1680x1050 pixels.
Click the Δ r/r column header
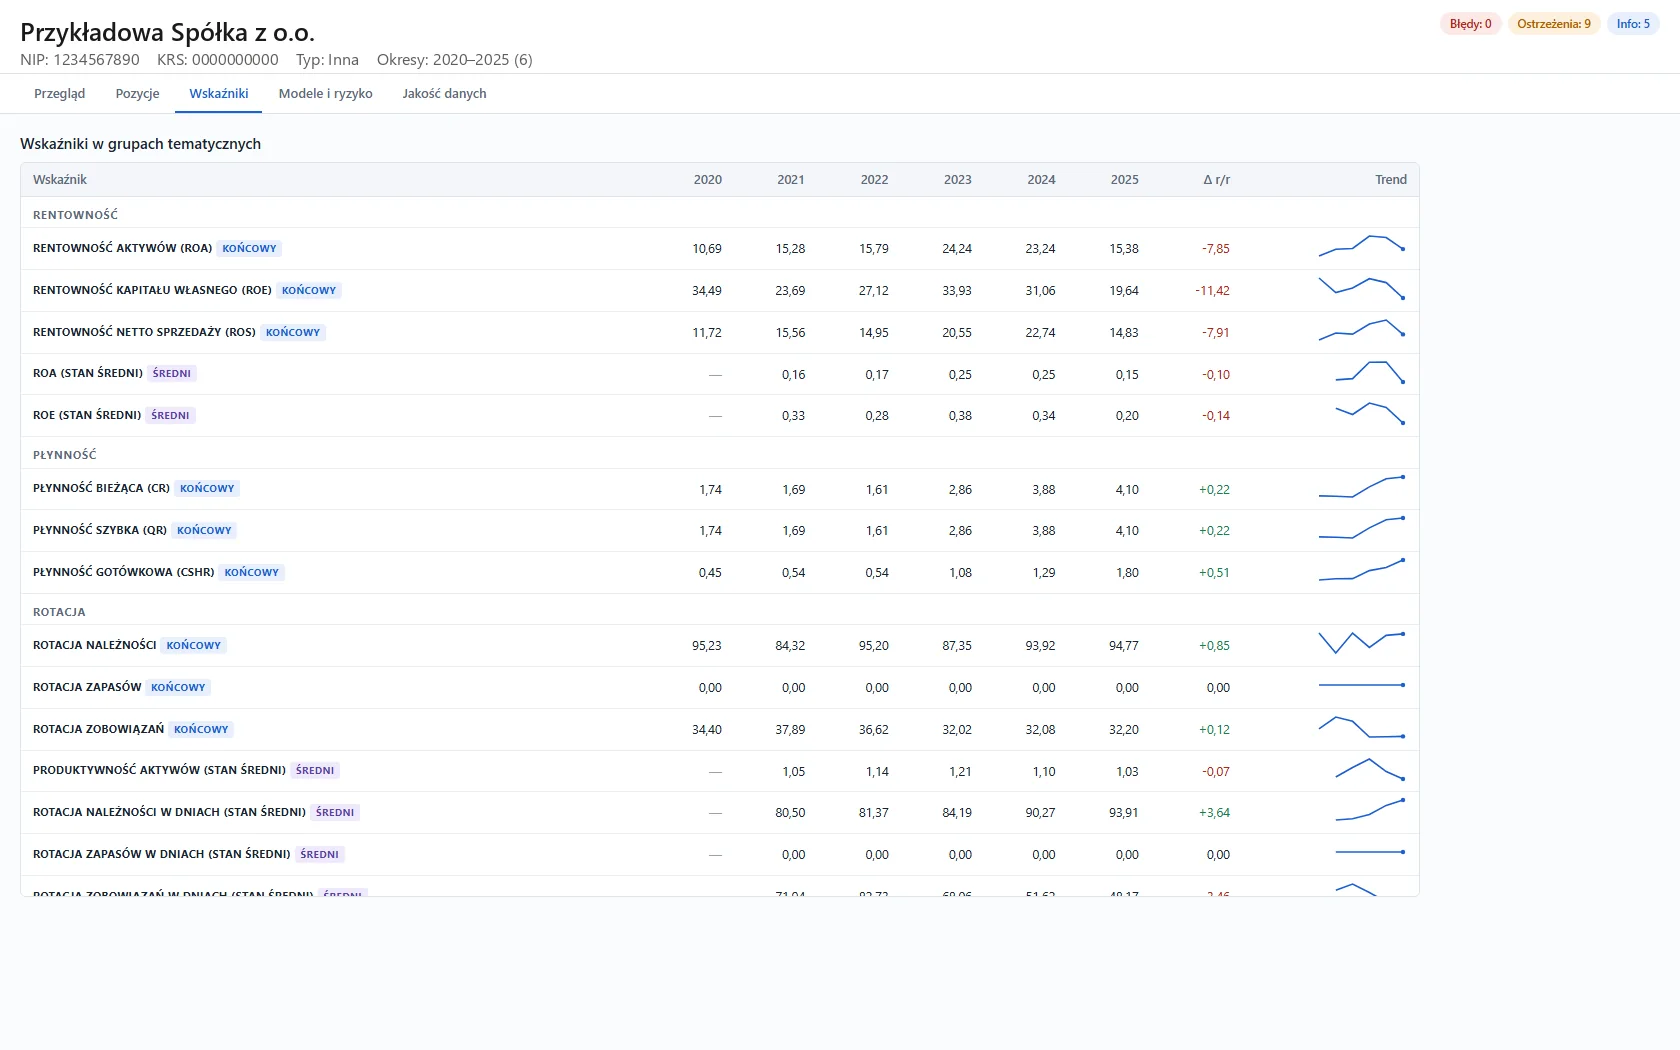coord(1216,180)
